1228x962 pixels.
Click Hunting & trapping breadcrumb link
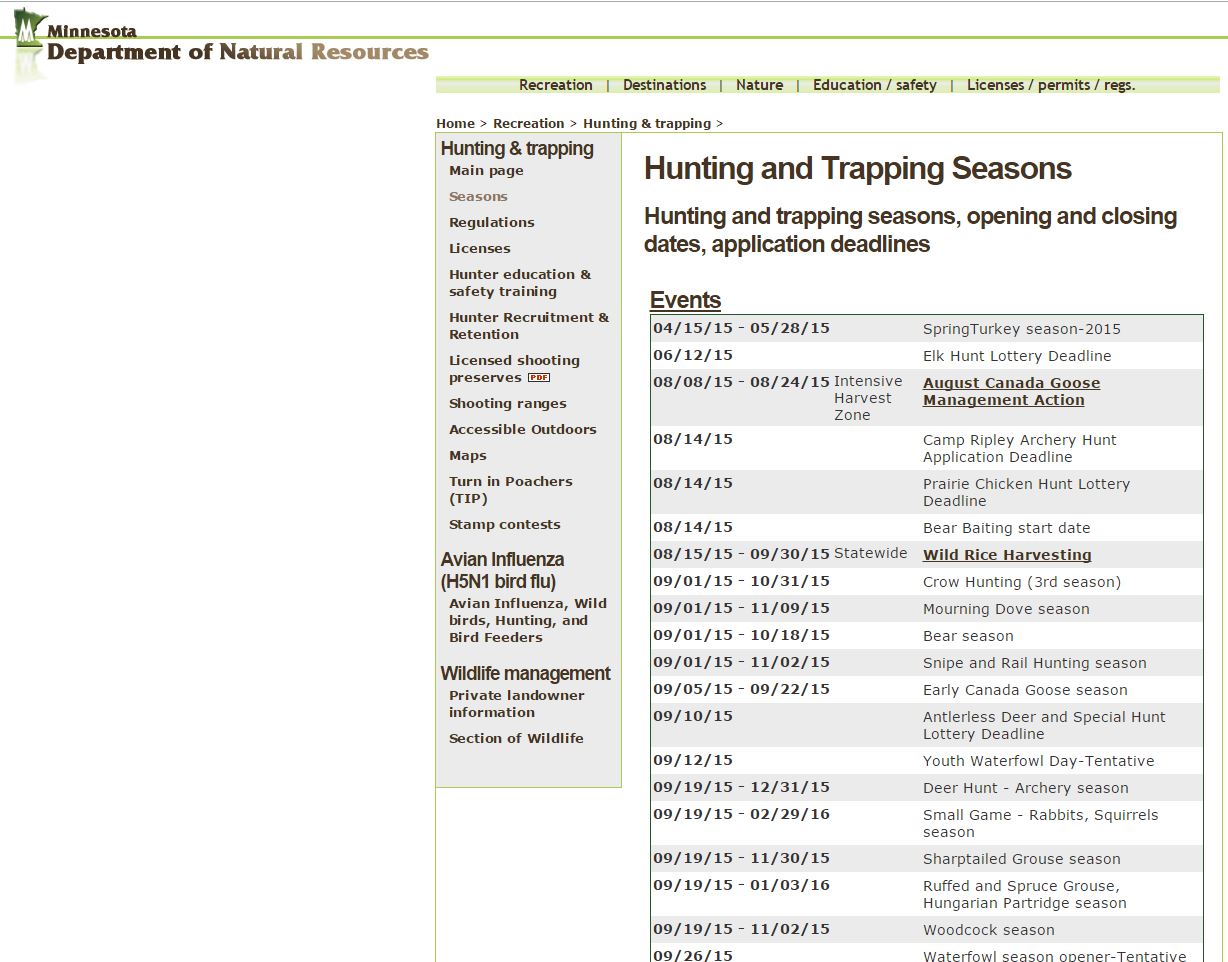click(x=646, y=124)
